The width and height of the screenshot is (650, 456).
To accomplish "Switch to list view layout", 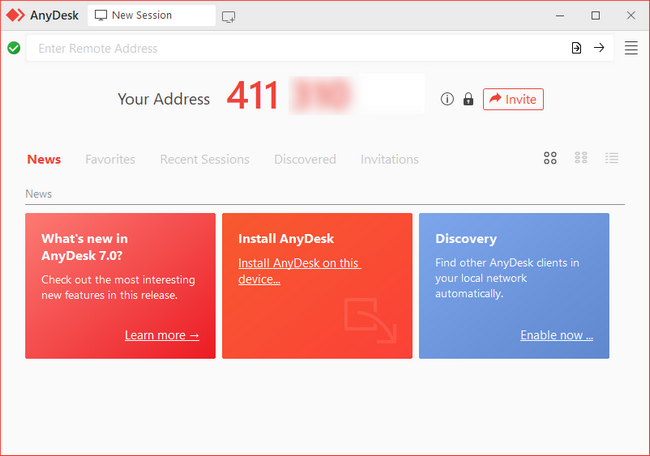I will [x=611, y=158].
